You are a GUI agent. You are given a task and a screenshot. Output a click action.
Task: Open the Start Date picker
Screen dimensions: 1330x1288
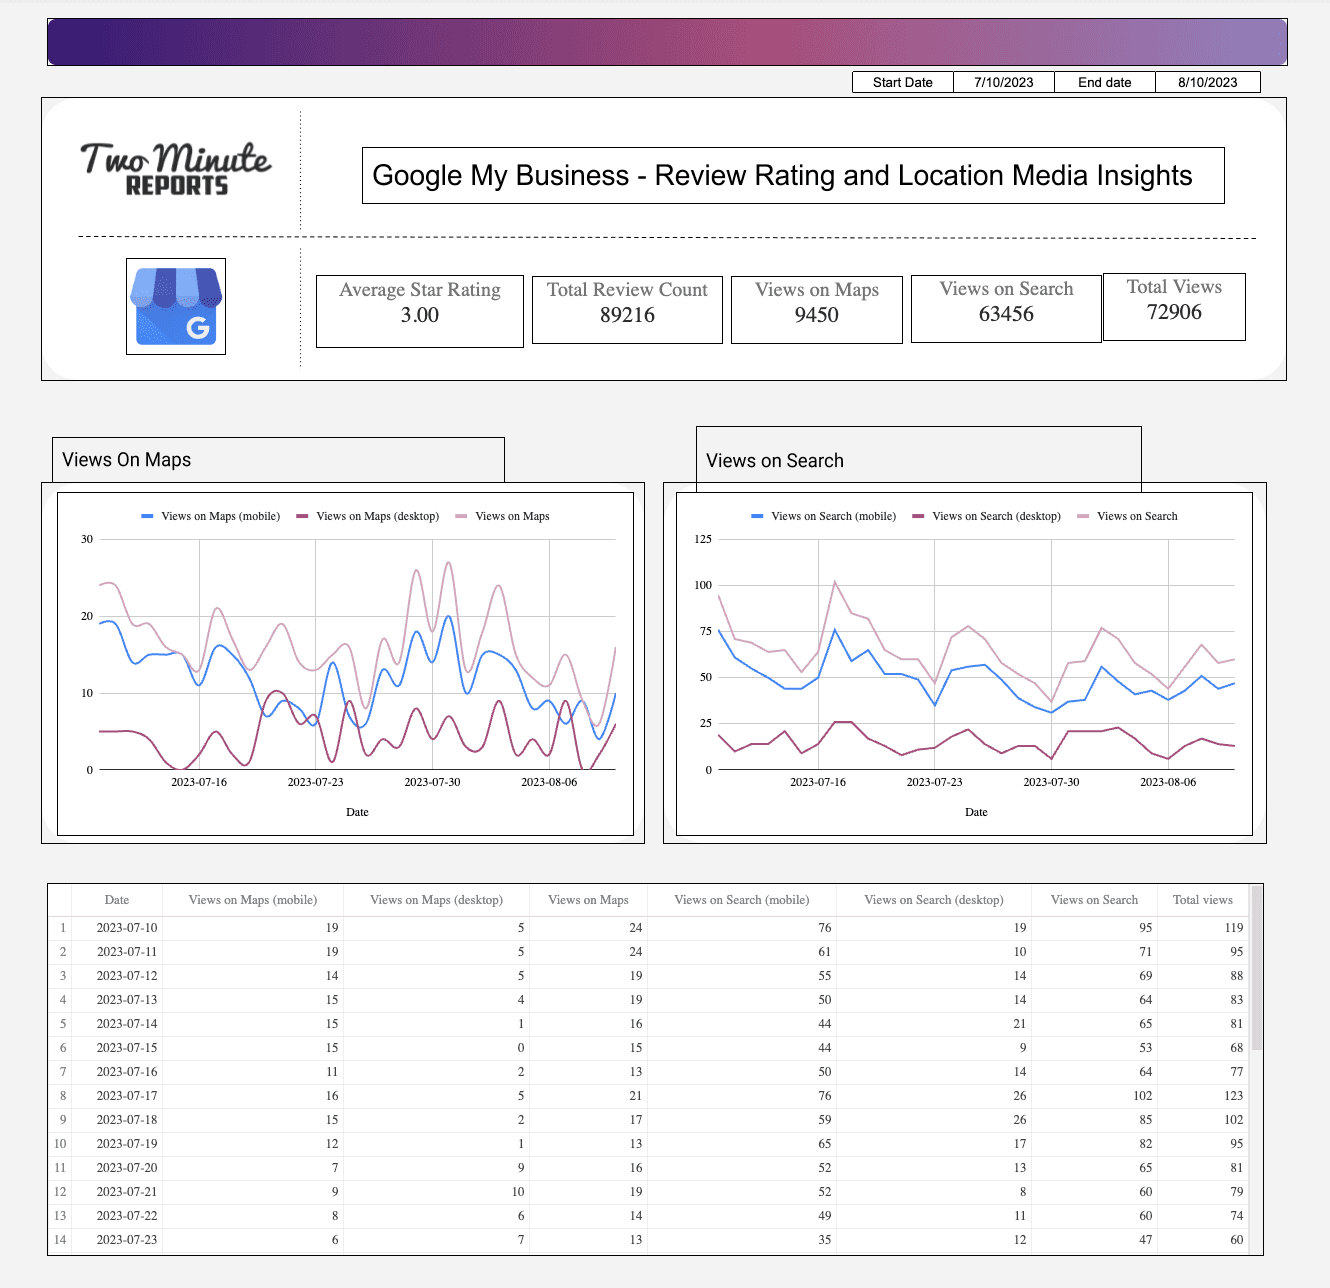(x=1002, y=81)
